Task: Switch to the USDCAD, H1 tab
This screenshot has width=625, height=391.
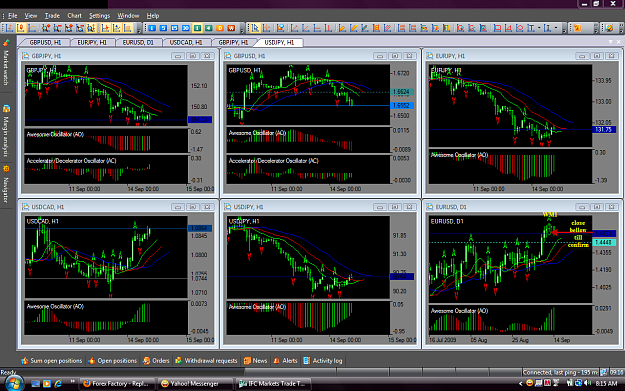Action: 186,42
